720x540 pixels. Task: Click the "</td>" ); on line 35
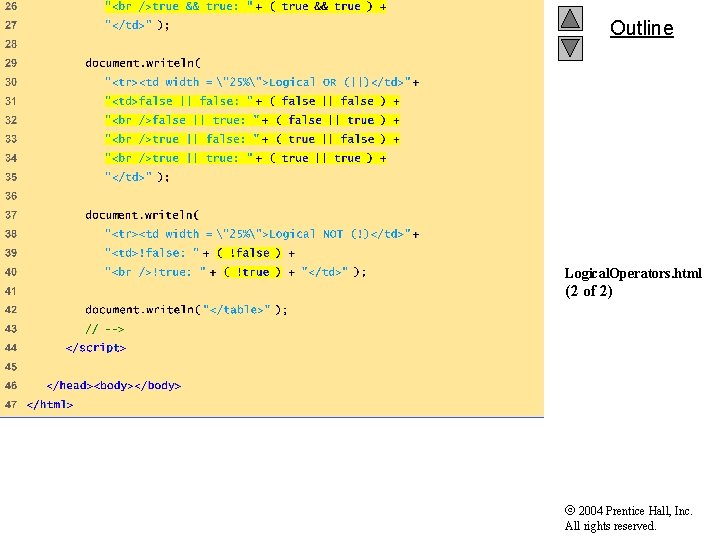[x=137, y=177]
